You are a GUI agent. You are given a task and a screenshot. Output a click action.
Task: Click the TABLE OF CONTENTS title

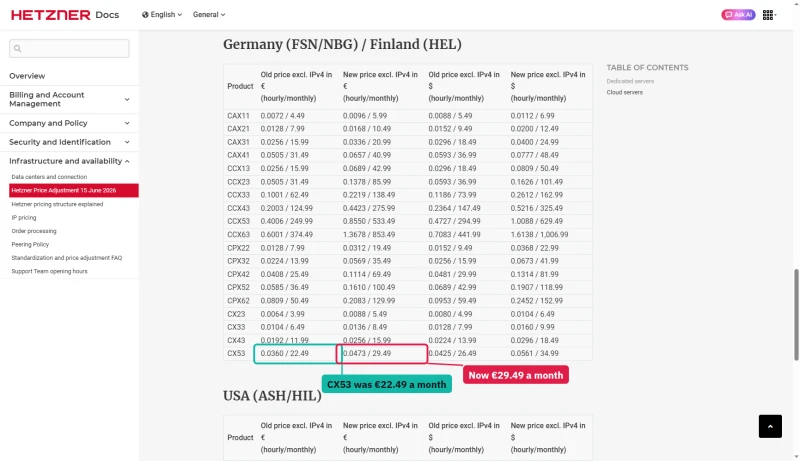pyautogui.click(x=647, y=67)
